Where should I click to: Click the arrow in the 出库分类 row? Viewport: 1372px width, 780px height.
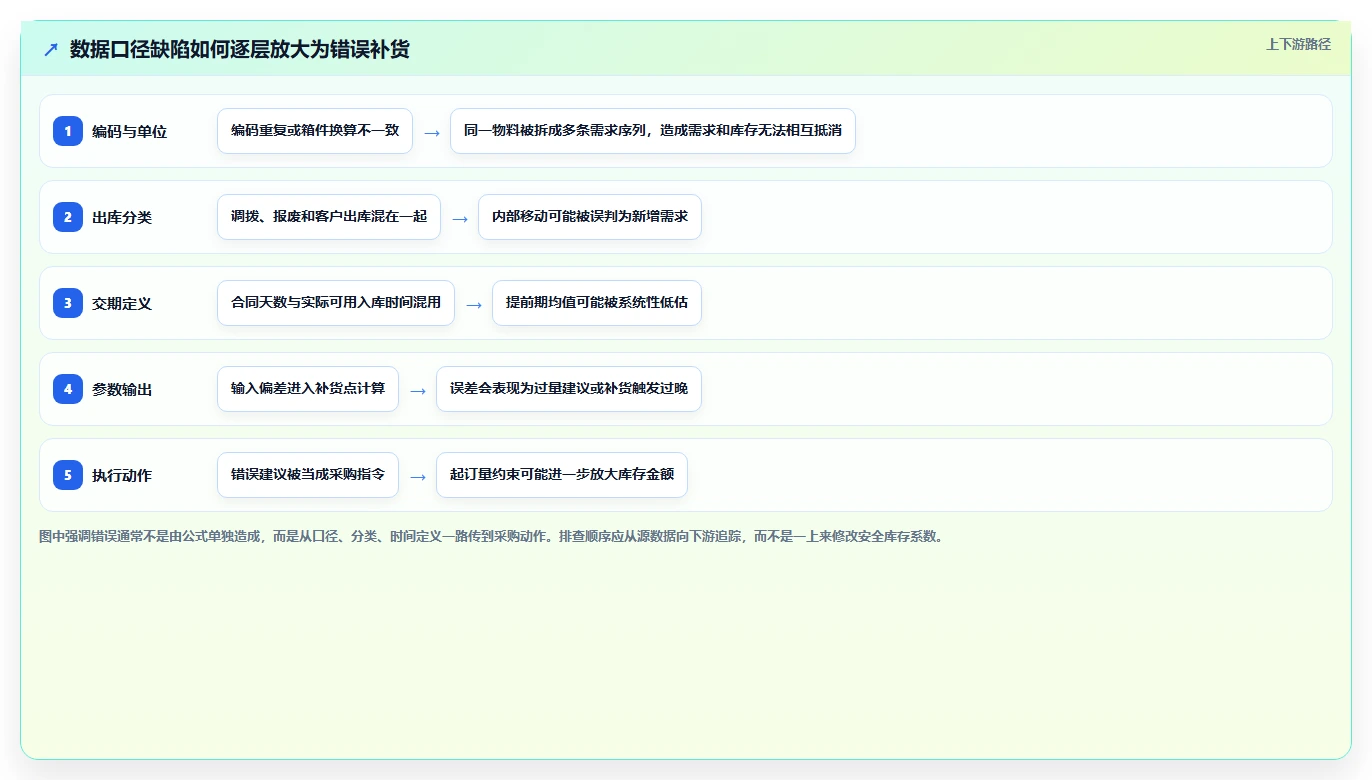pyautogui.click(x=460, y=218)
